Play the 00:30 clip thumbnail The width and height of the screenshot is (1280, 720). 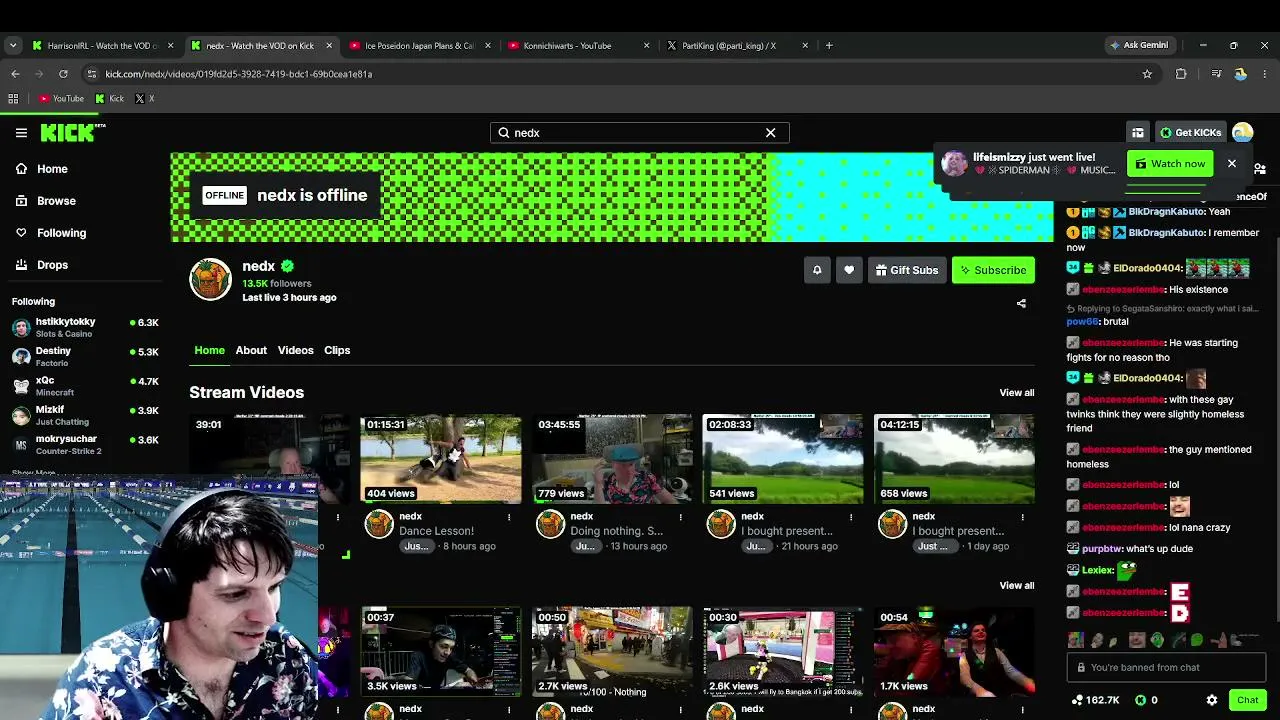click(783, 651)
